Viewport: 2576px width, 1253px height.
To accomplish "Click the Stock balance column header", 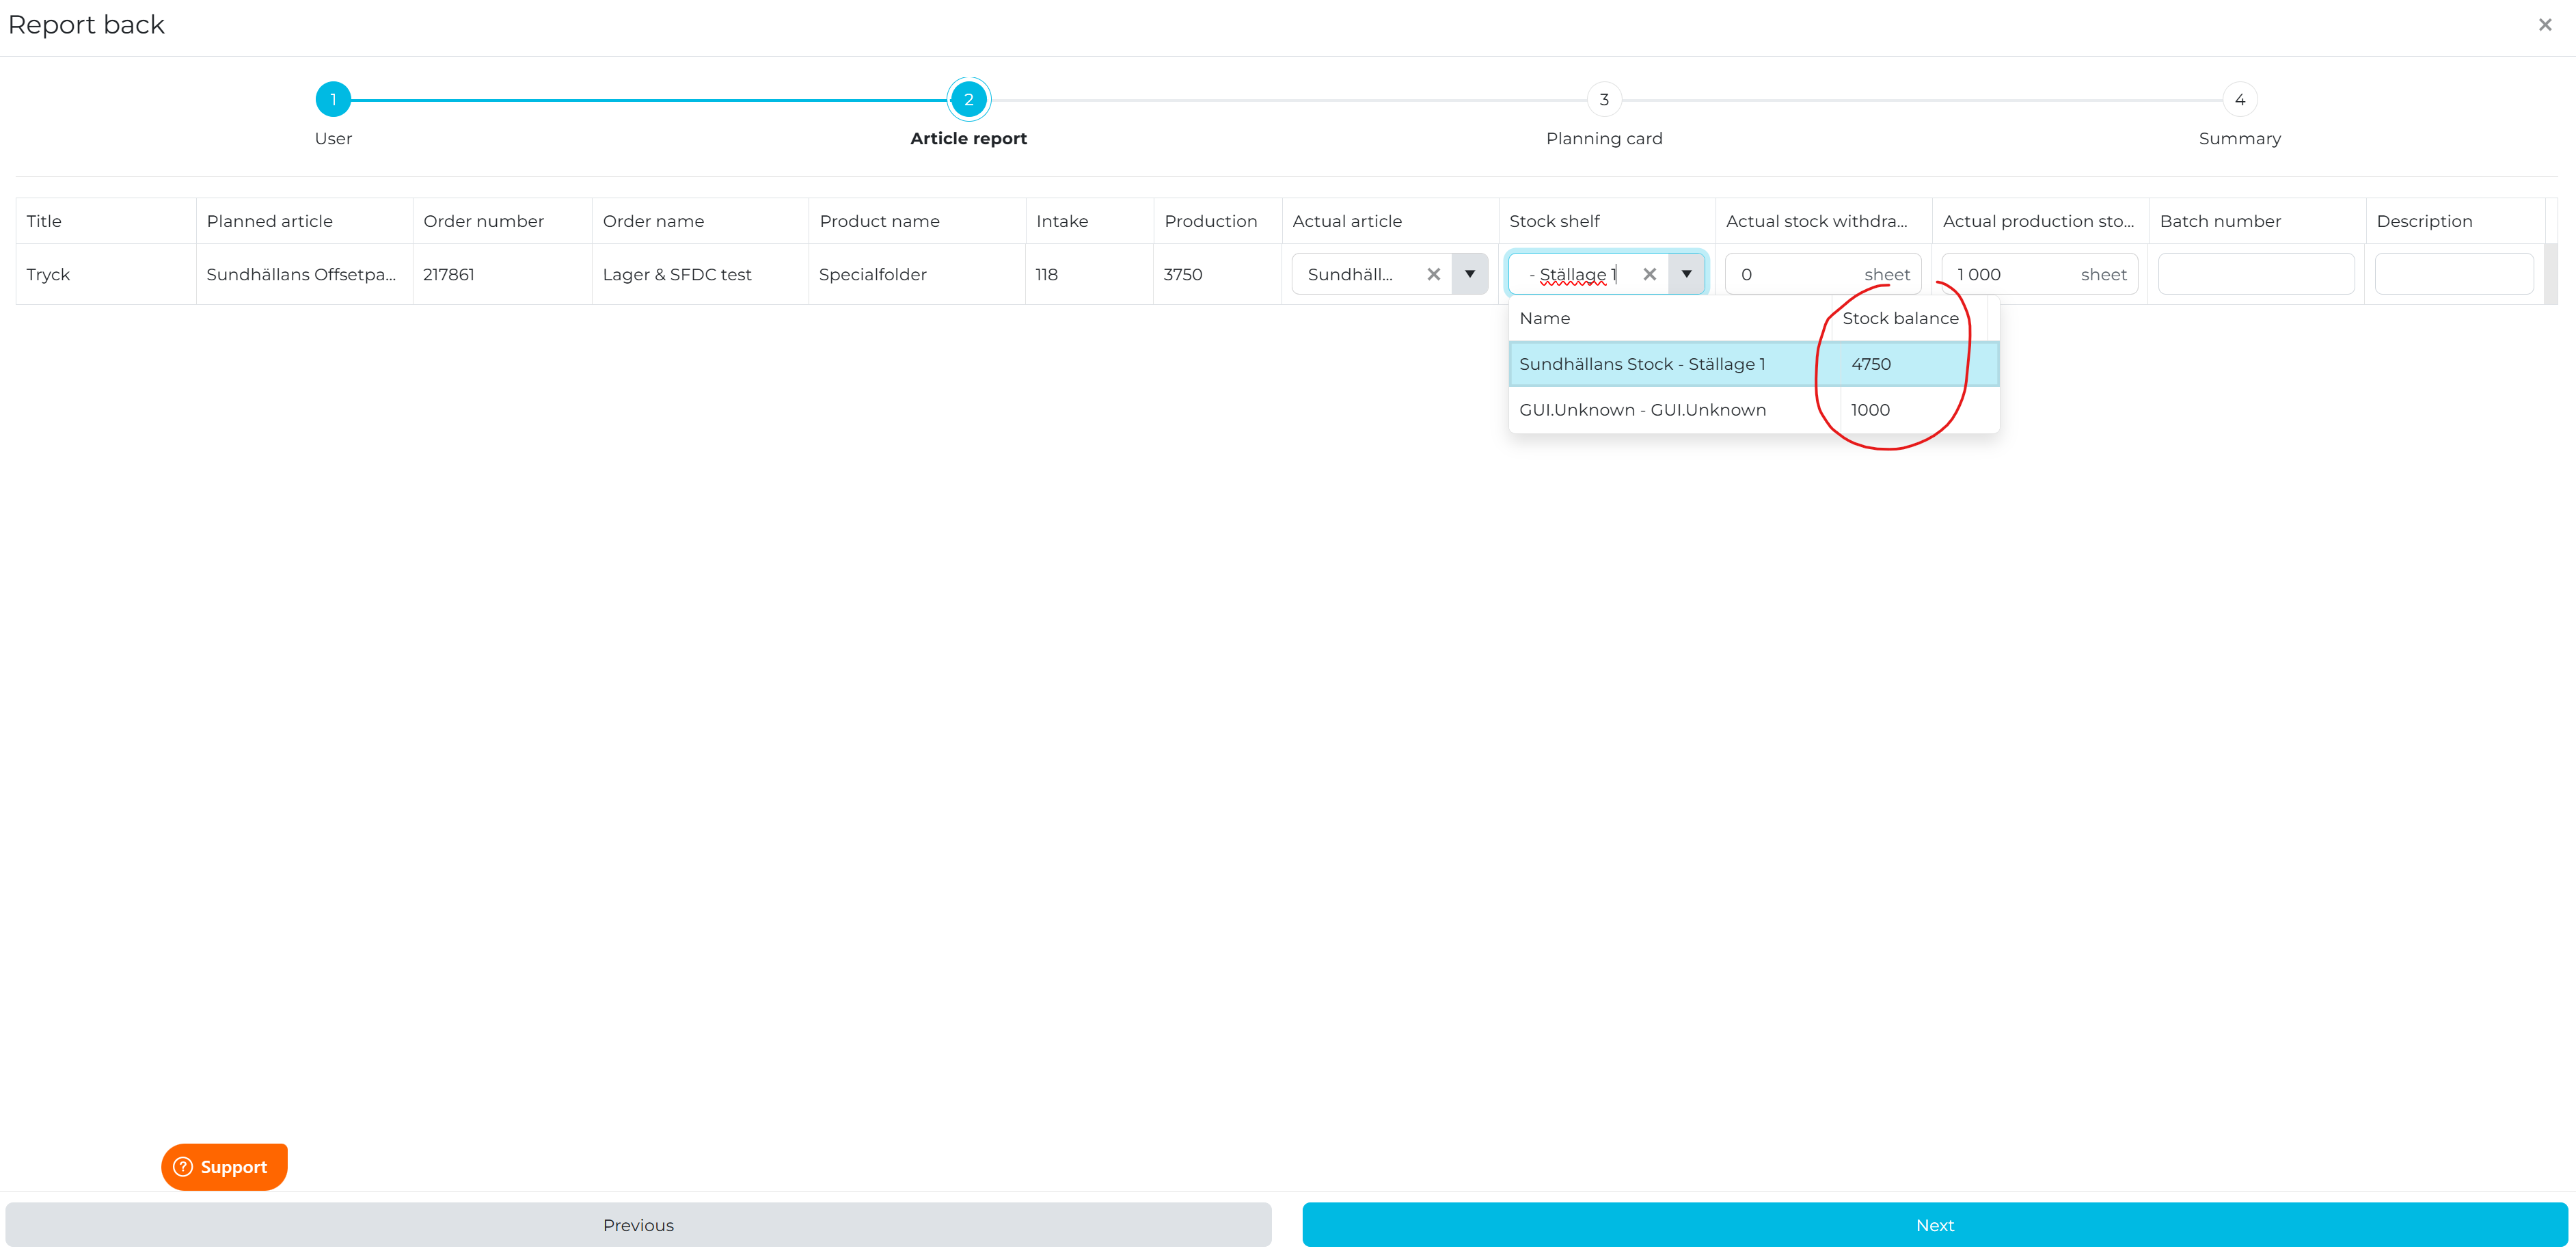I will (1900, 318).
